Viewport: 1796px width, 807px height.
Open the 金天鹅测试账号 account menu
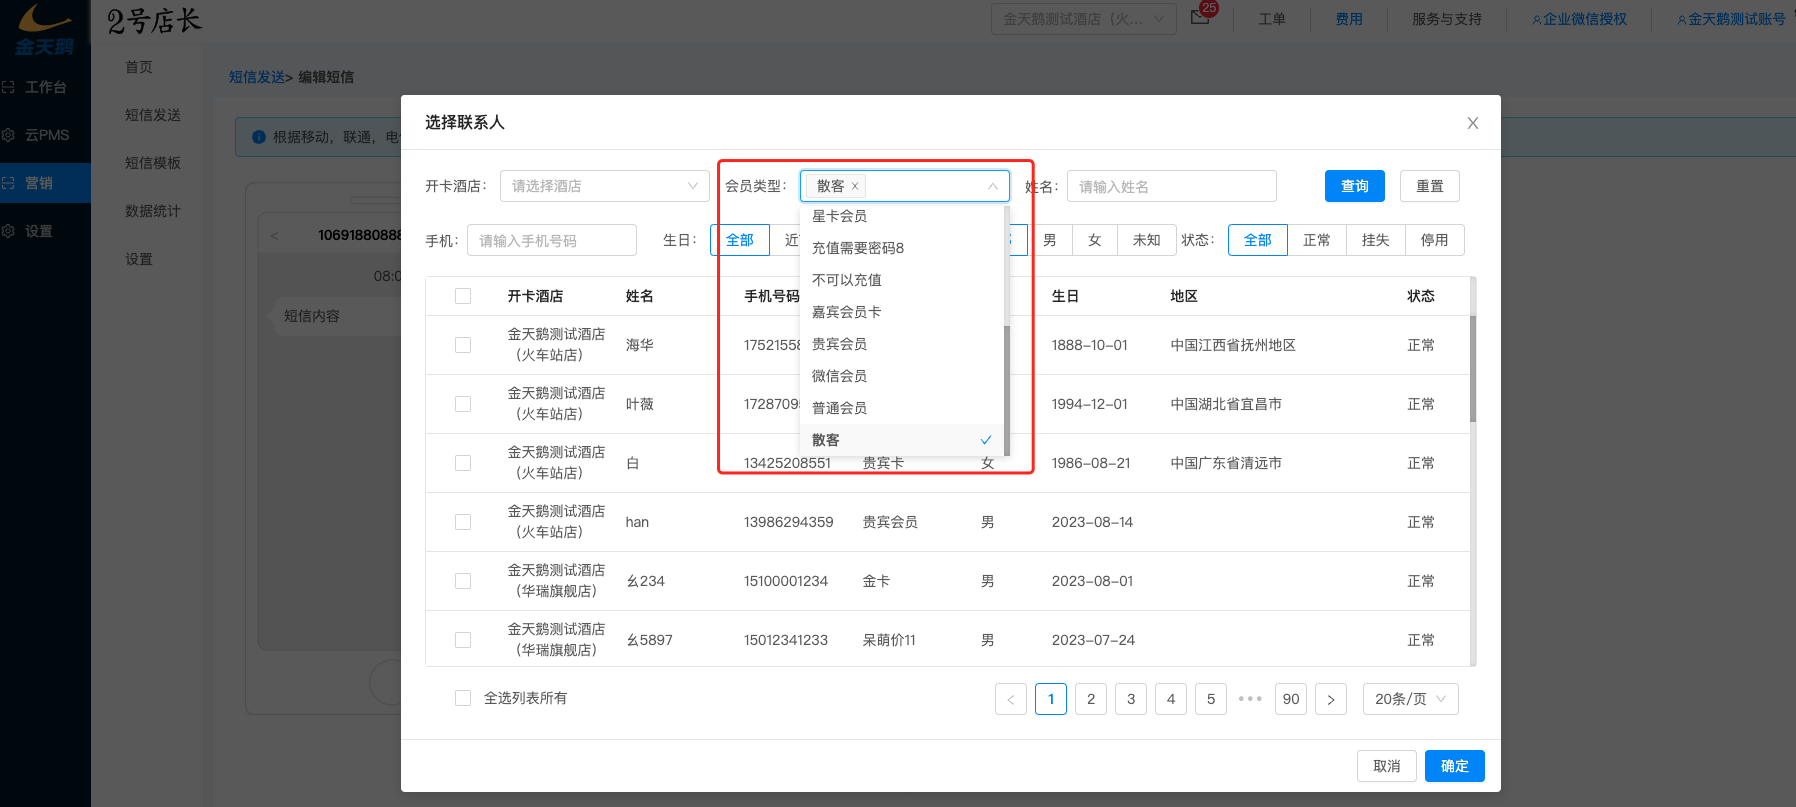[x=1731, y=19]
